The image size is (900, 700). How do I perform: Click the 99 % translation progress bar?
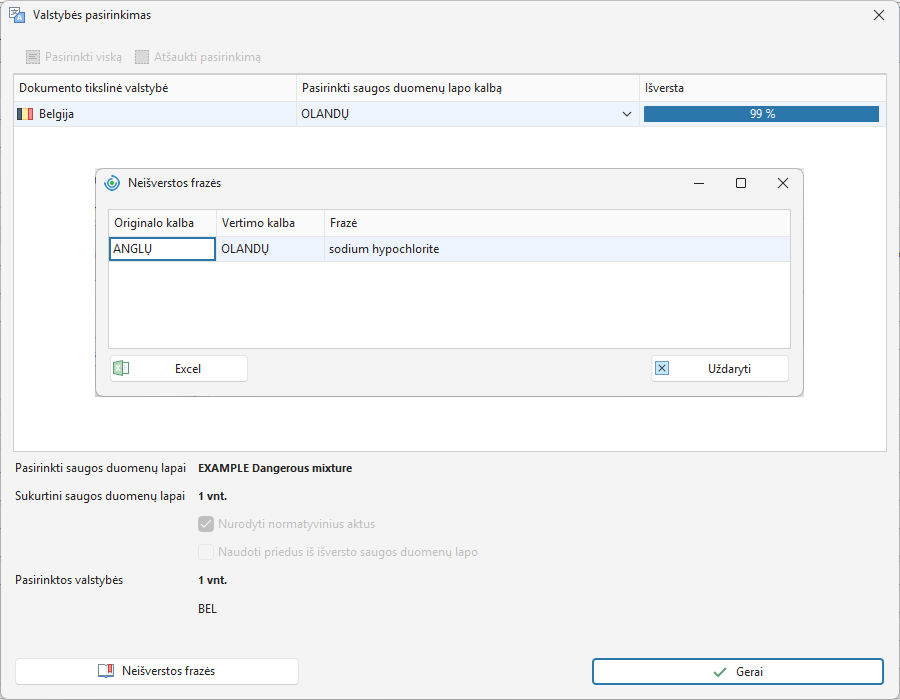click(761, 114)
